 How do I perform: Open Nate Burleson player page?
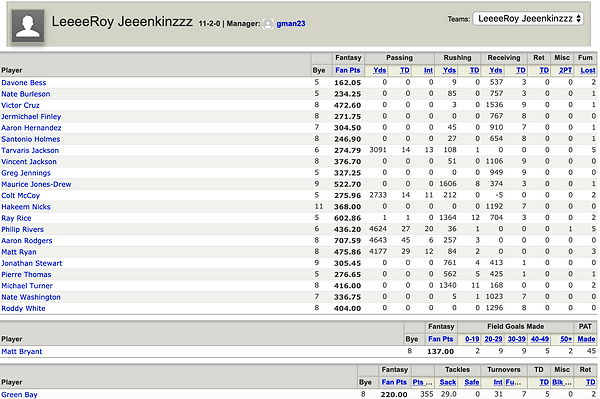tap(26, 94)
